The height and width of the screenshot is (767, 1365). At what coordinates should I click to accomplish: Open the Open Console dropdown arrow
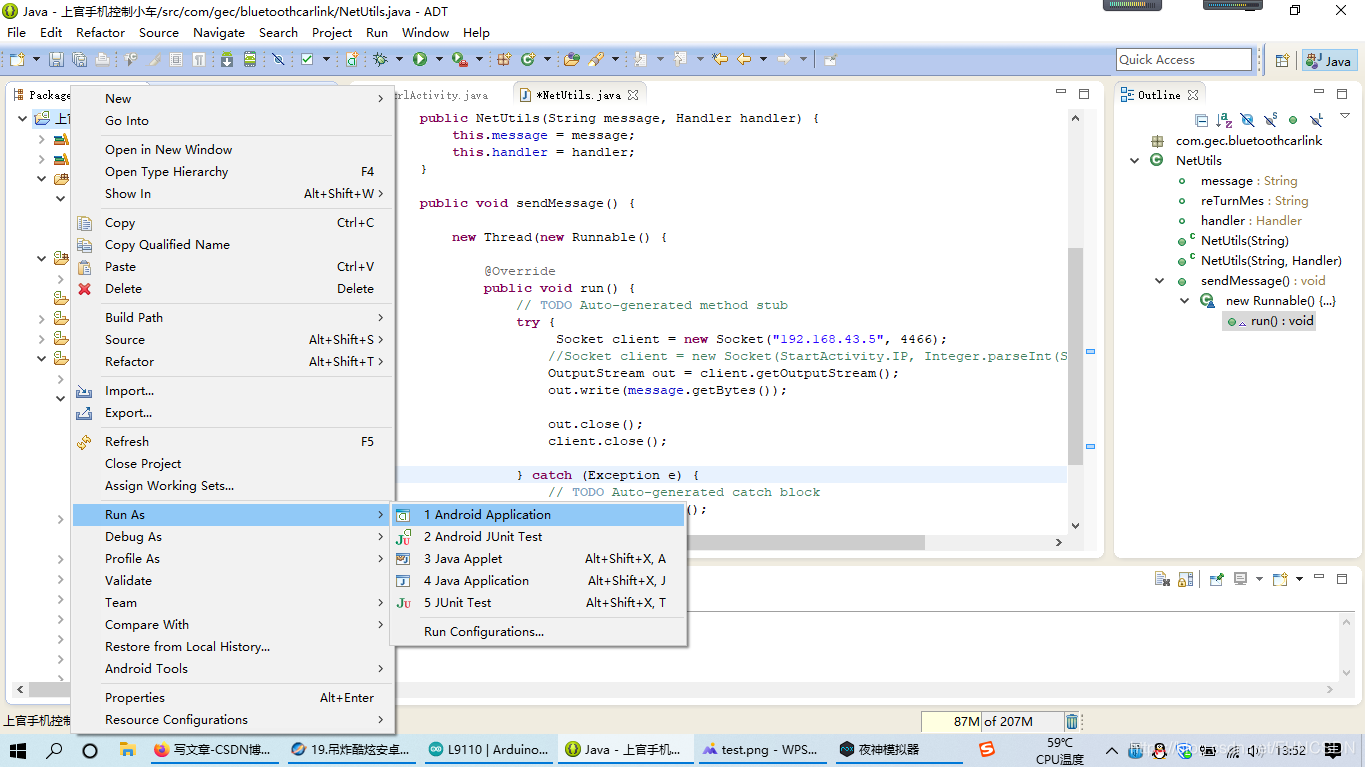point(1300,579)
